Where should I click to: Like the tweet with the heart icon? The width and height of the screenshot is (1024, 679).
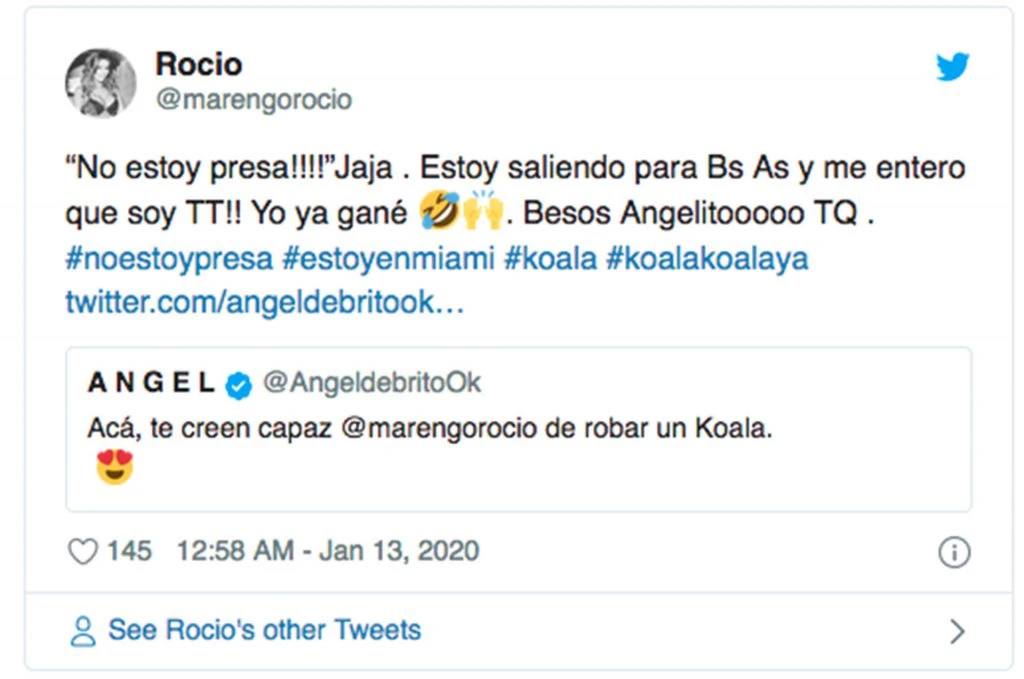tap(82, 551)
